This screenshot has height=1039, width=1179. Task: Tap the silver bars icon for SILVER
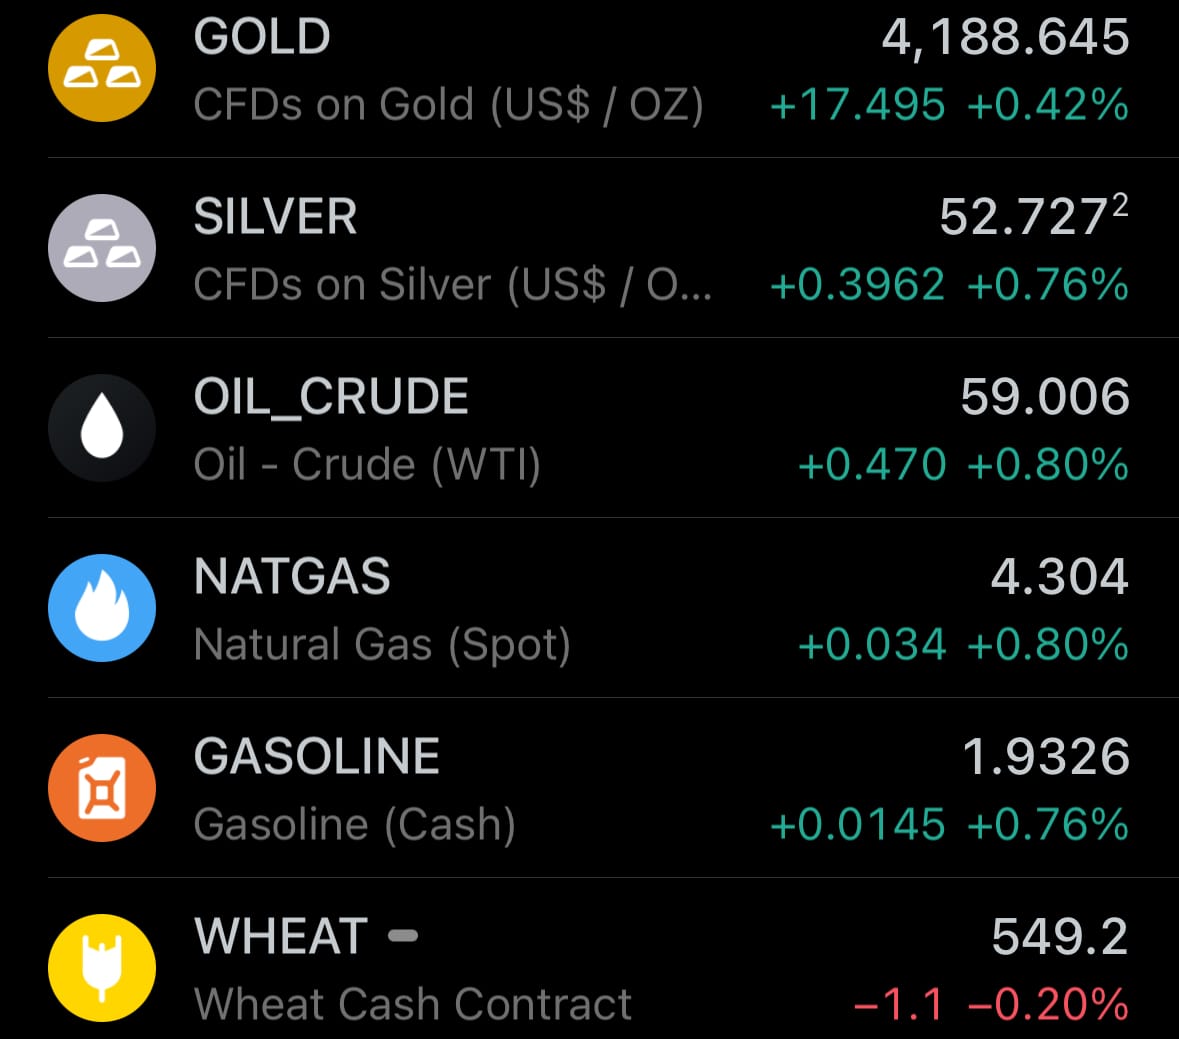[x=102, y=248]
